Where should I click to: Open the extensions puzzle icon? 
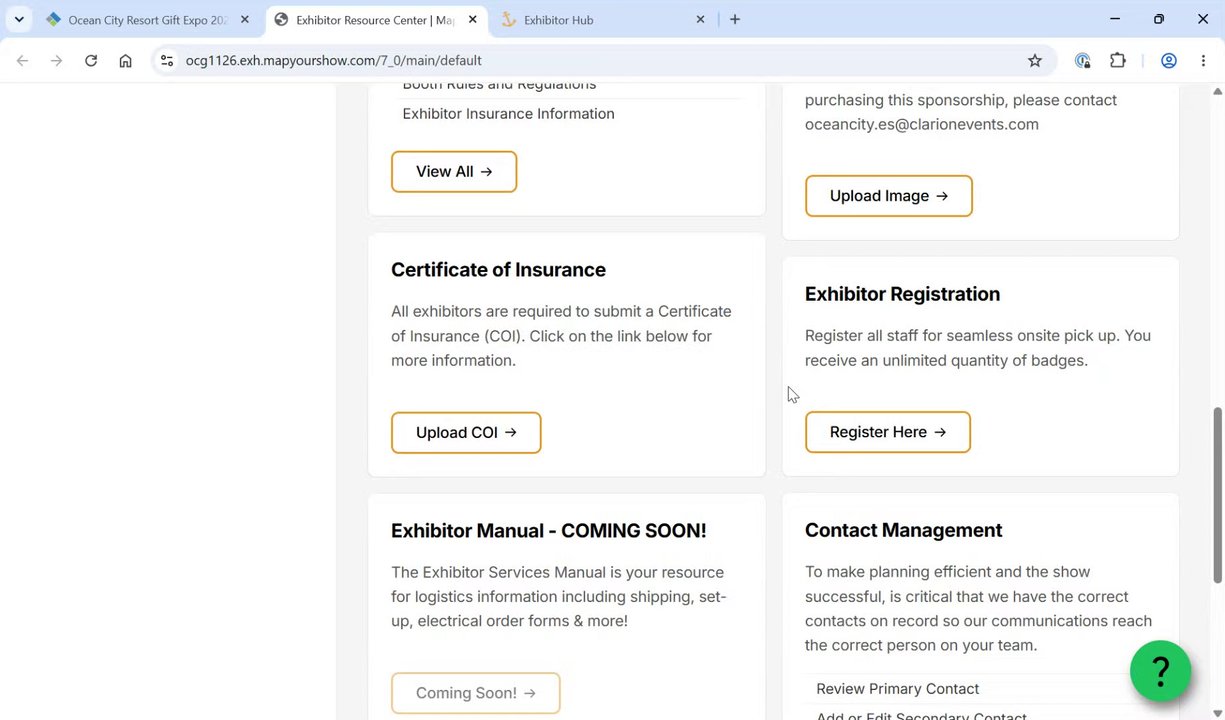(1118, 61)
